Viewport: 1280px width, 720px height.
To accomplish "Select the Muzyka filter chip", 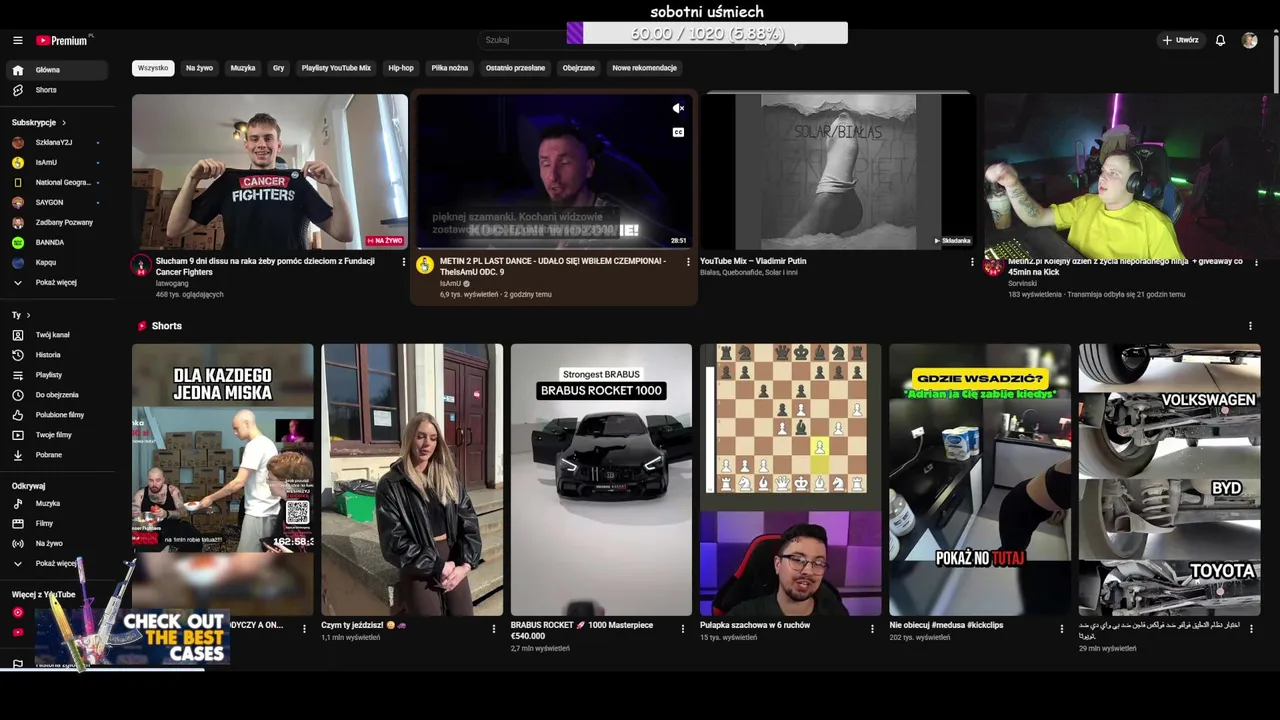I will point(243,68).
